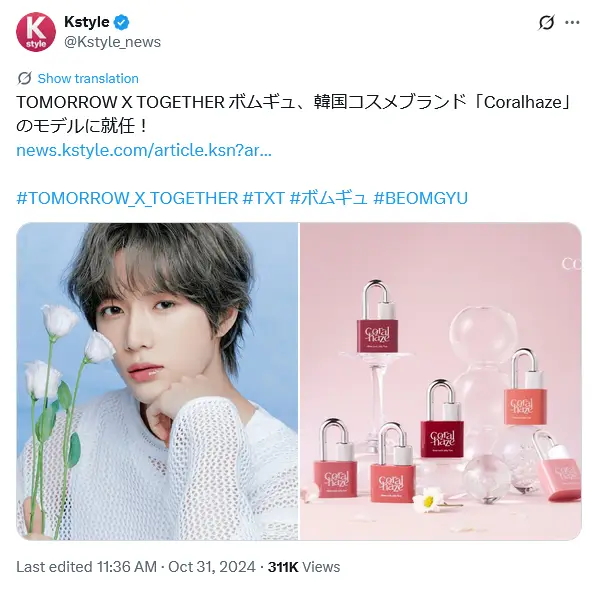
Task: Click the blue verified badge
Action: tap(121, 23)
